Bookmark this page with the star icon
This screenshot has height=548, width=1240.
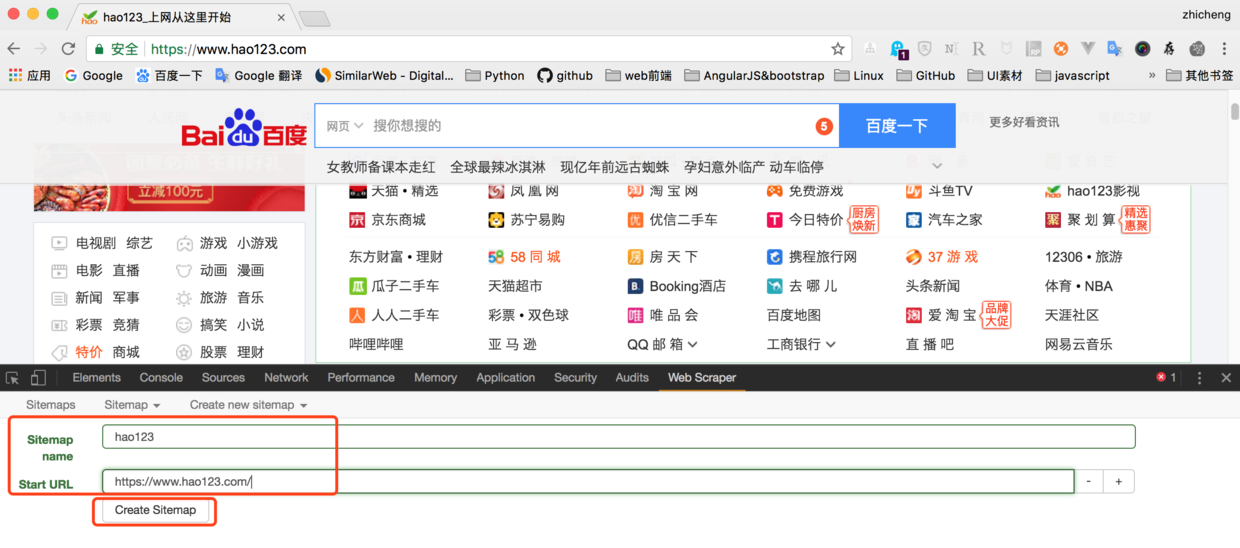click(x=838, y=49)
